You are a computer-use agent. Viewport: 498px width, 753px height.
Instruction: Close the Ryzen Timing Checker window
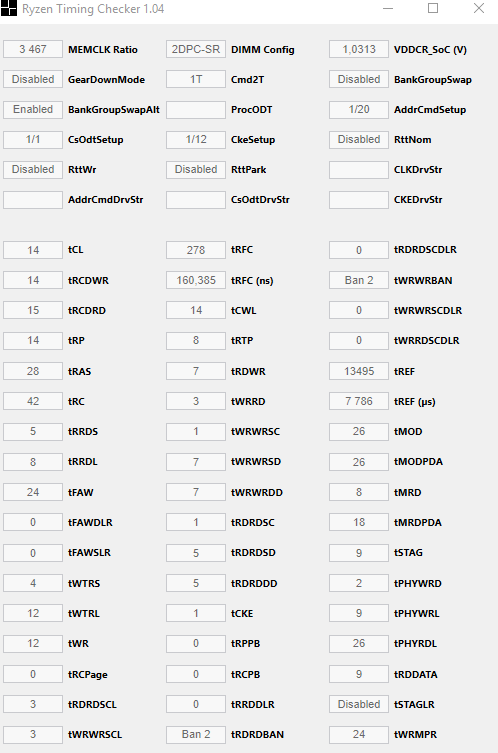[x=478, y=8]
